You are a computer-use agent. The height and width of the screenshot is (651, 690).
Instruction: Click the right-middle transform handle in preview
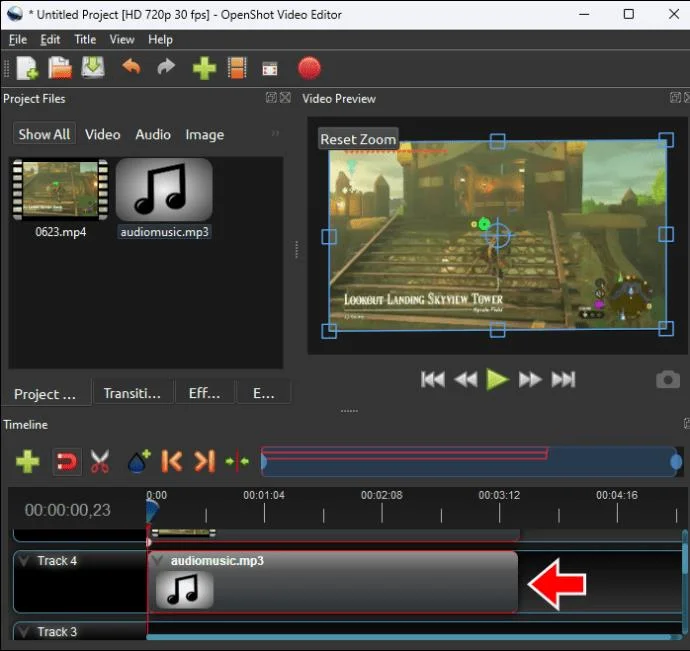666,234
